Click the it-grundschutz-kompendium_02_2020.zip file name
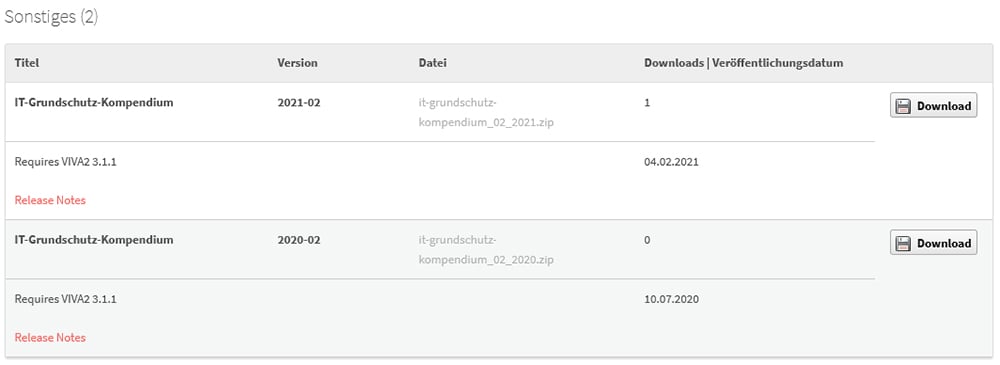Screen dimensions: 1000x365 click(486, 250)
